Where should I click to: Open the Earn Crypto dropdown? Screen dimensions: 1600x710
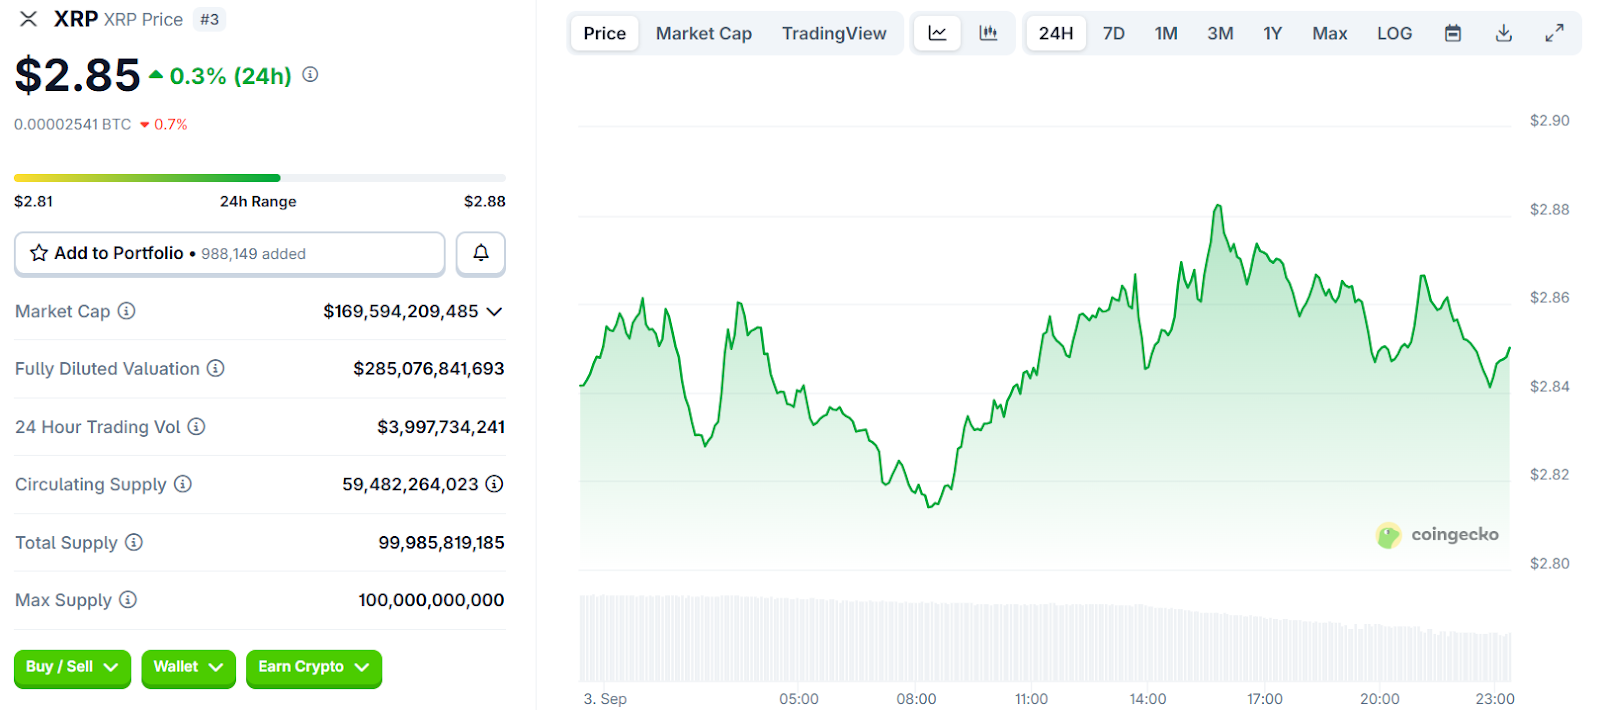[x=313, y=667]
